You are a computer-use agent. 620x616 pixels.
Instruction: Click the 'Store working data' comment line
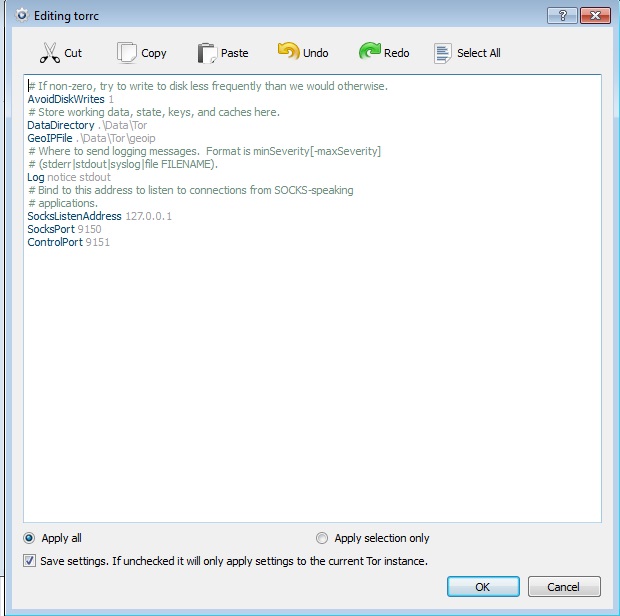[x=154, y=112]
